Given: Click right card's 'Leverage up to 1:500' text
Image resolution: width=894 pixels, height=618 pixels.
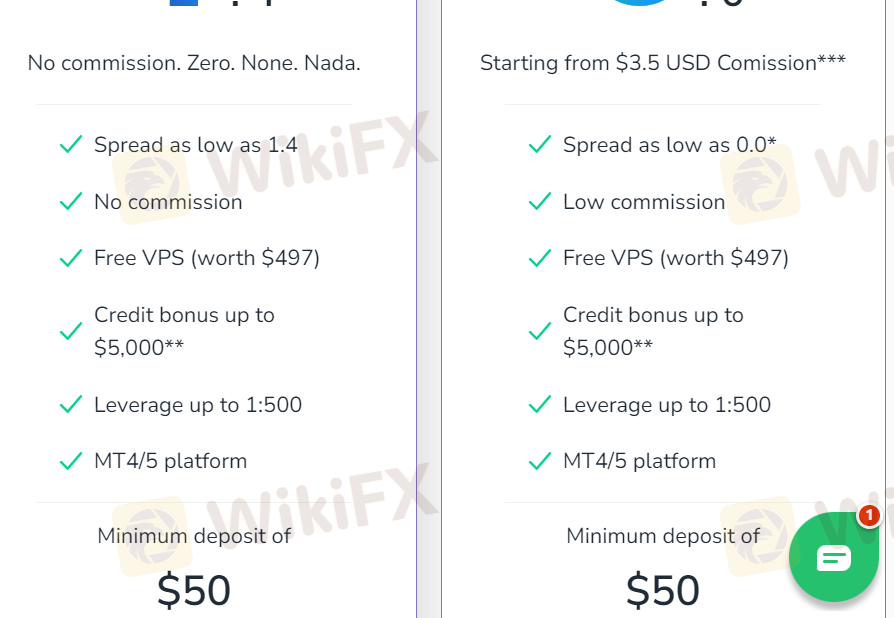Looking at the screenshot, I should click(x=667, y=405).
